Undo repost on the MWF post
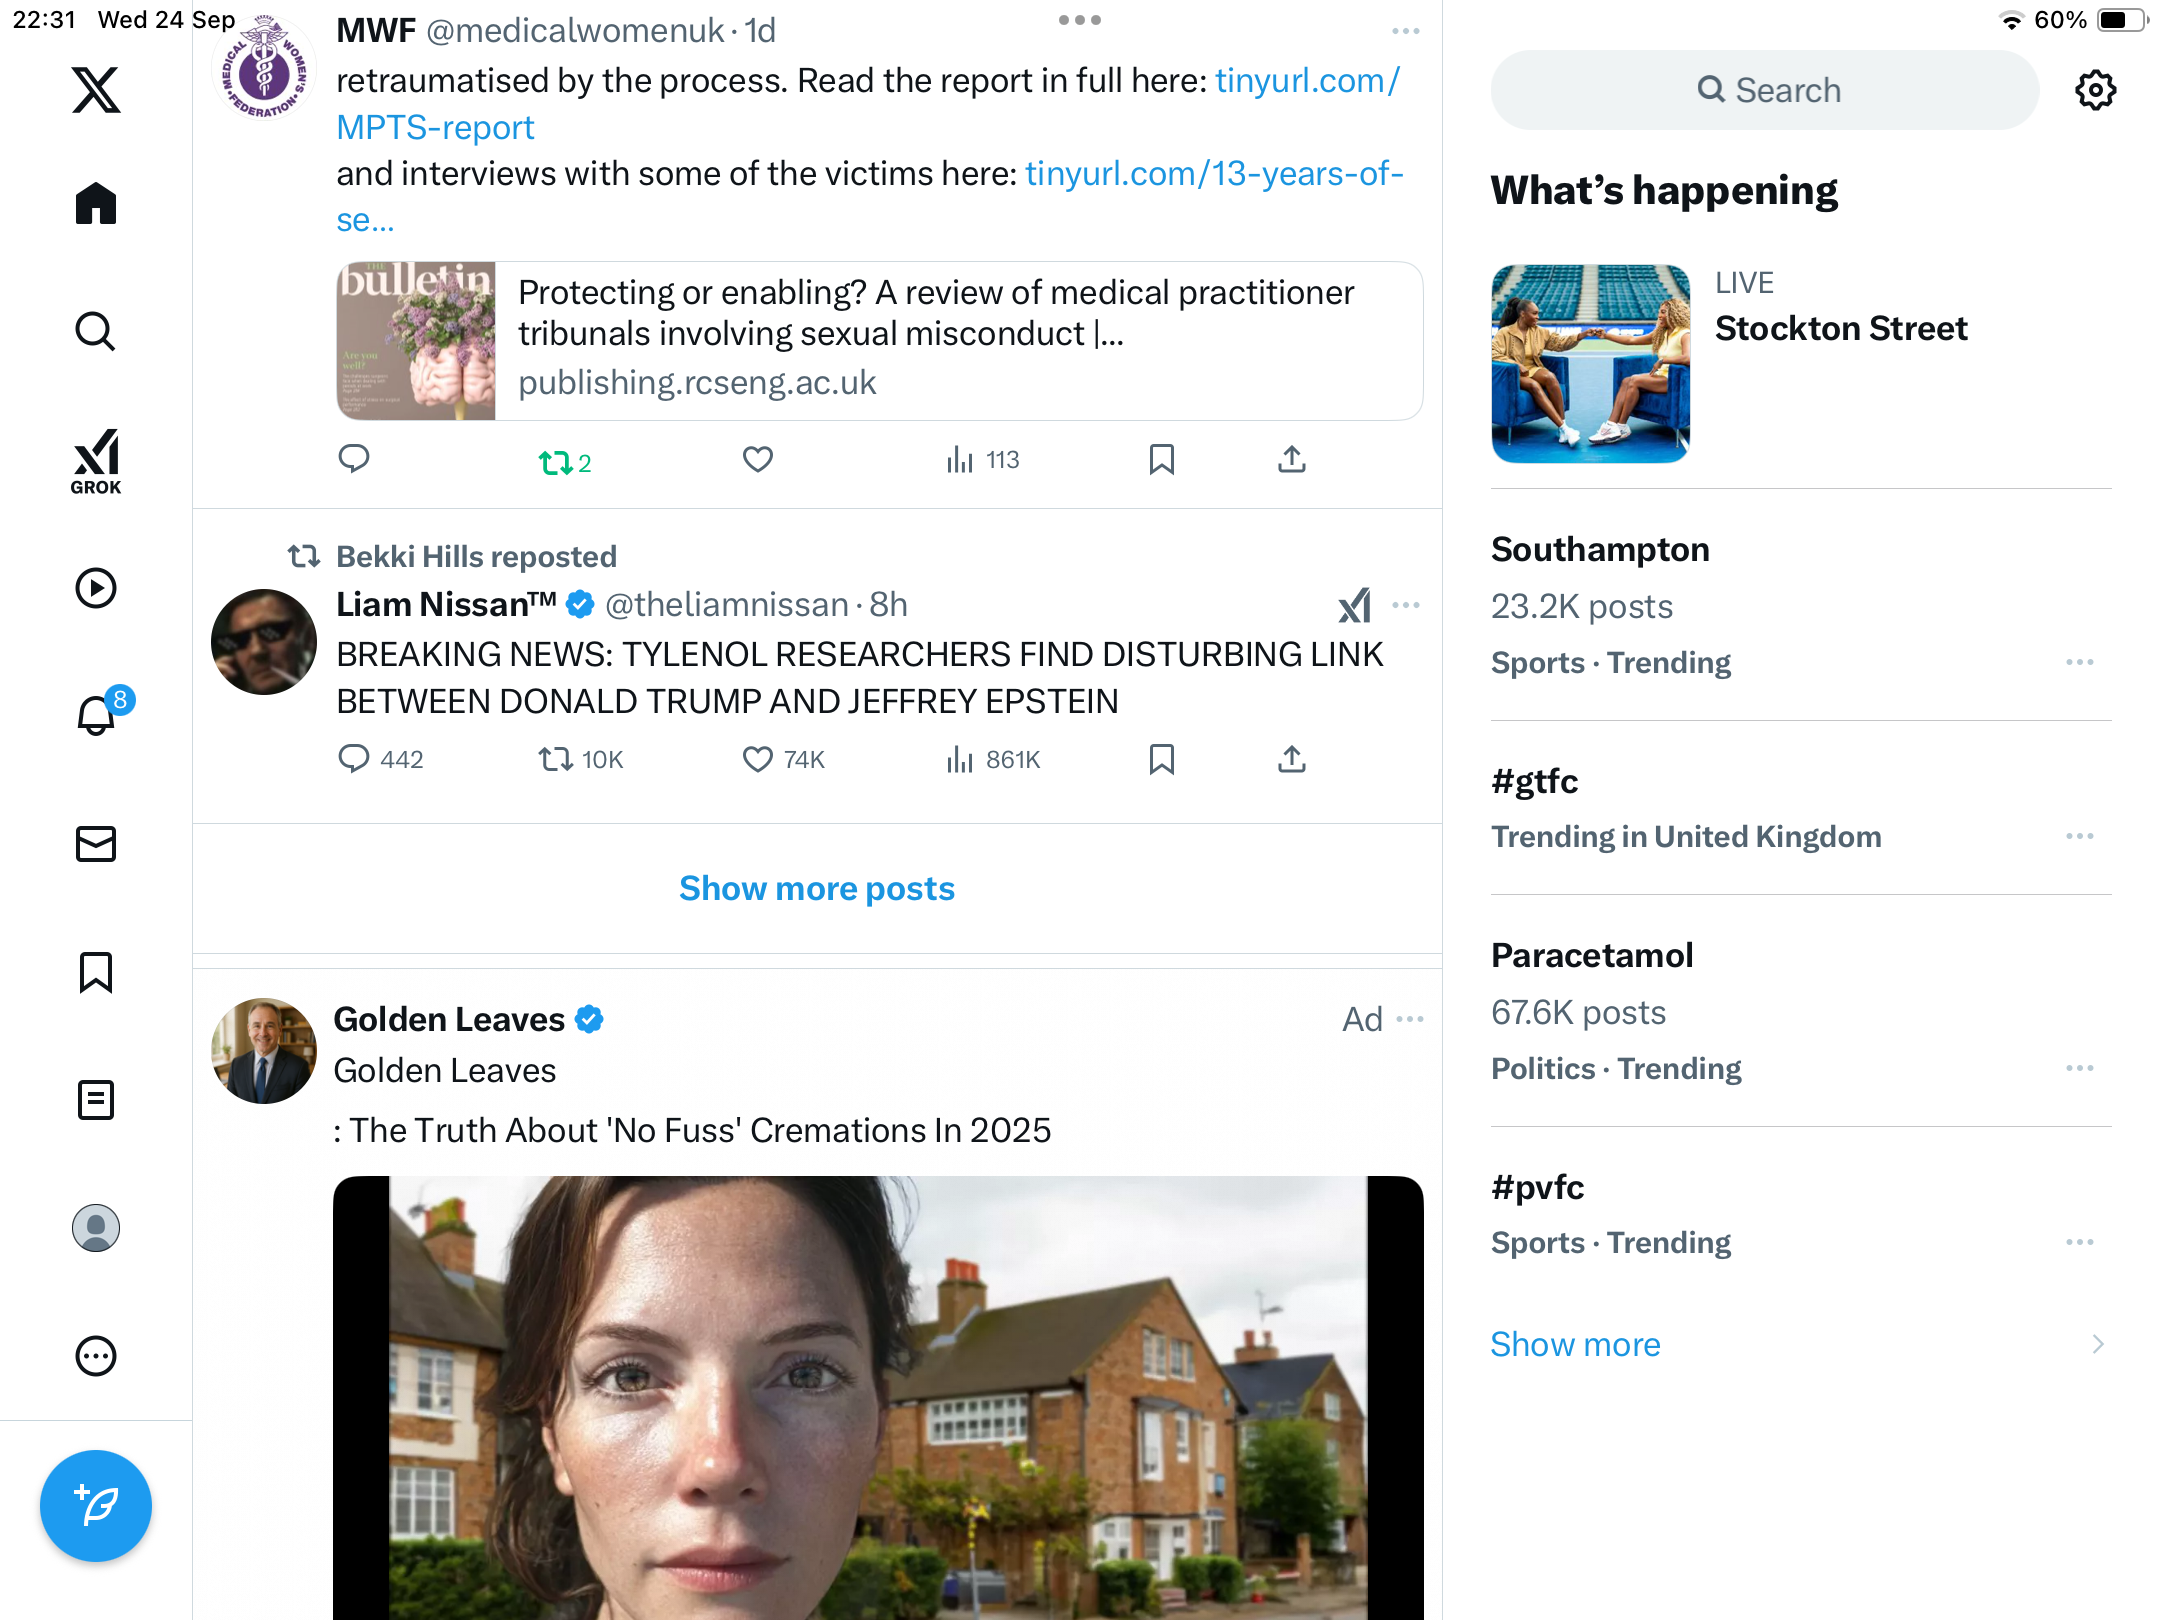This screenshot has width=2160, height=1620. pos(556,462)
